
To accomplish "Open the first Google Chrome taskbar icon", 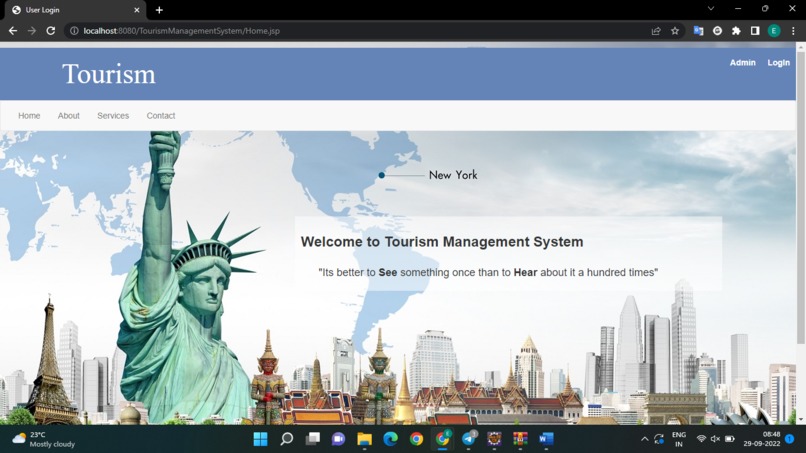I will (416, 439).
